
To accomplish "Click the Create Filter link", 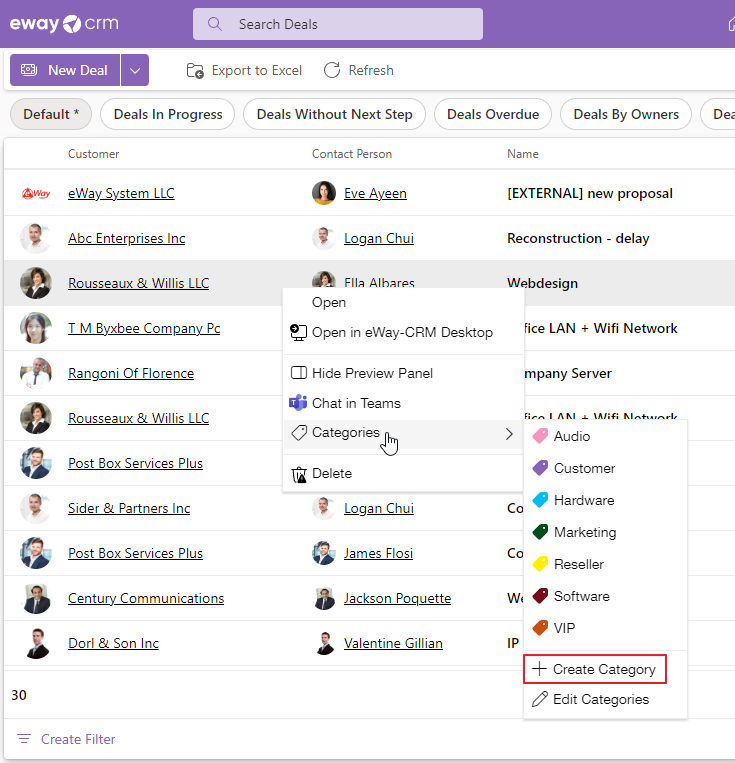I will pos(78,740).
